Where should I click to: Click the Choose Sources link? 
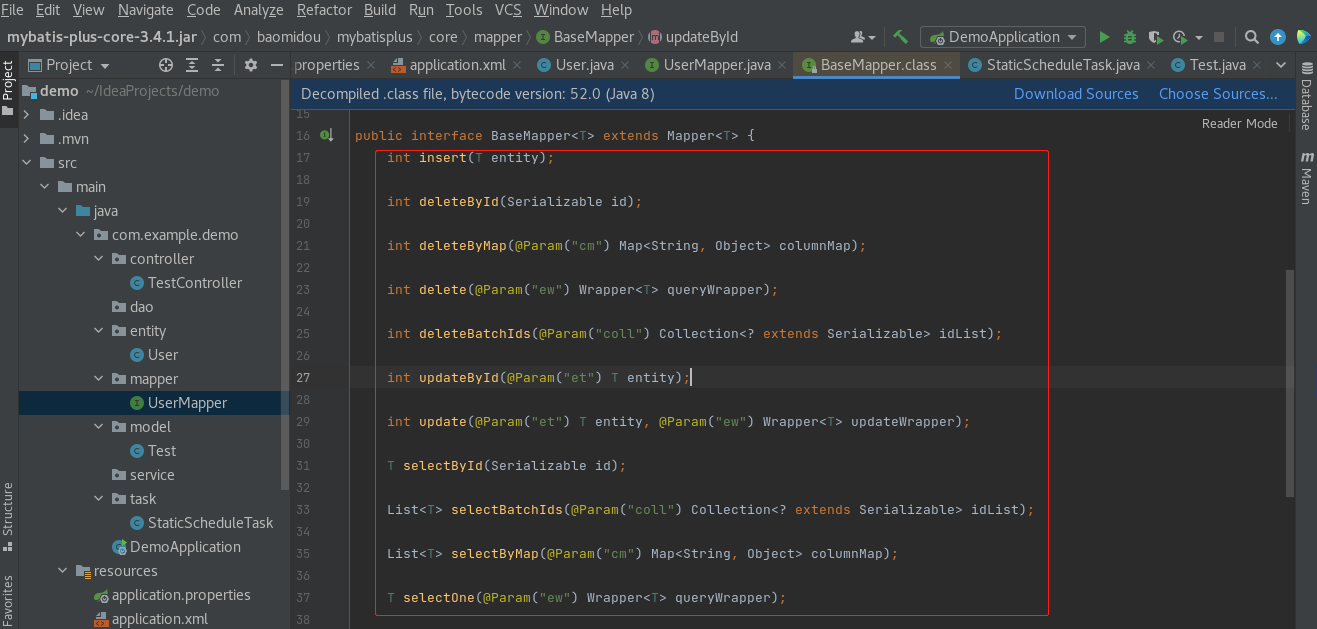[1218, 94]
